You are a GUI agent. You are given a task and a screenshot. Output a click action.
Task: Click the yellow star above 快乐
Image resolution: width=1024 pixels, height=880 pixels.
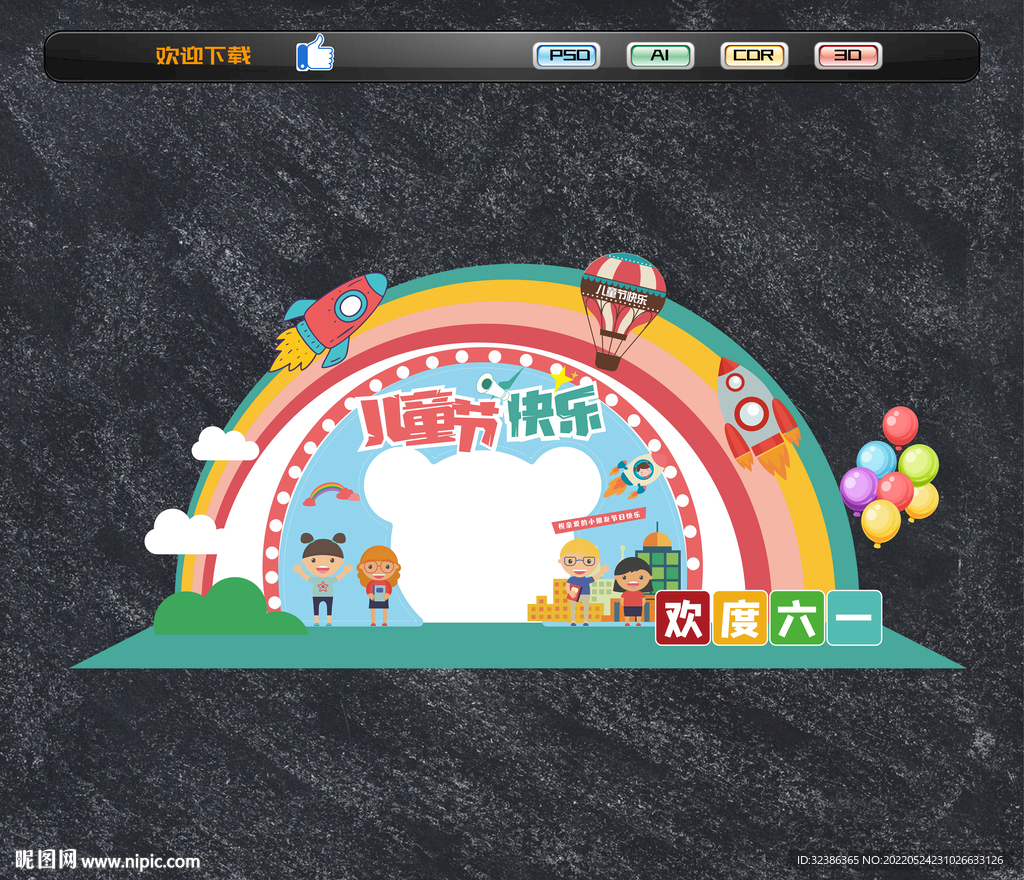coord(563,378)
